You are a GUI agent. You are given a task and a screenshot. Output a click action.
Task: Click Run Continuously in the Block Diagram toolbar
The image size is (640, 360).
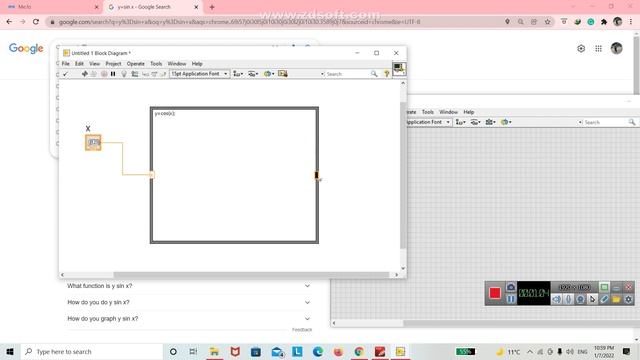coord(94,74)
